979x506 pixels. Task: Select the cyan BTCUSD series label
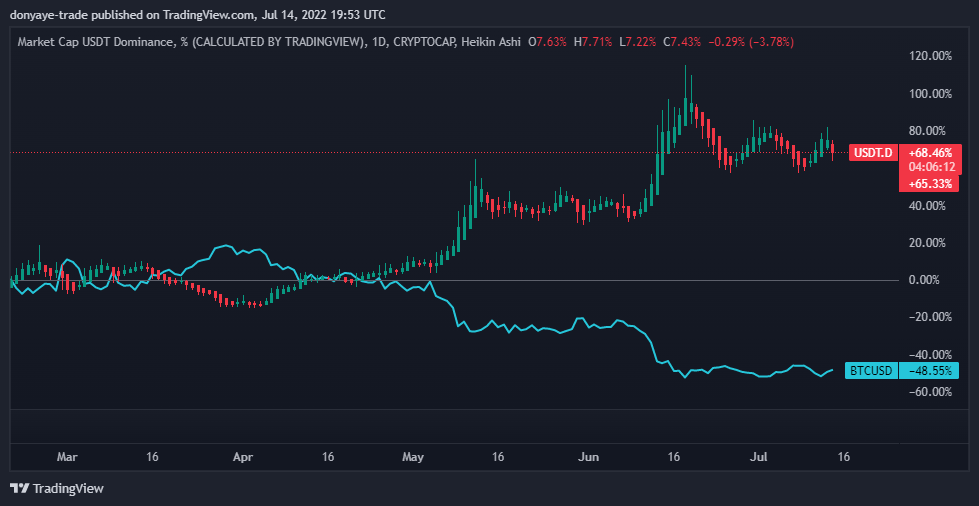coord(871,370)
